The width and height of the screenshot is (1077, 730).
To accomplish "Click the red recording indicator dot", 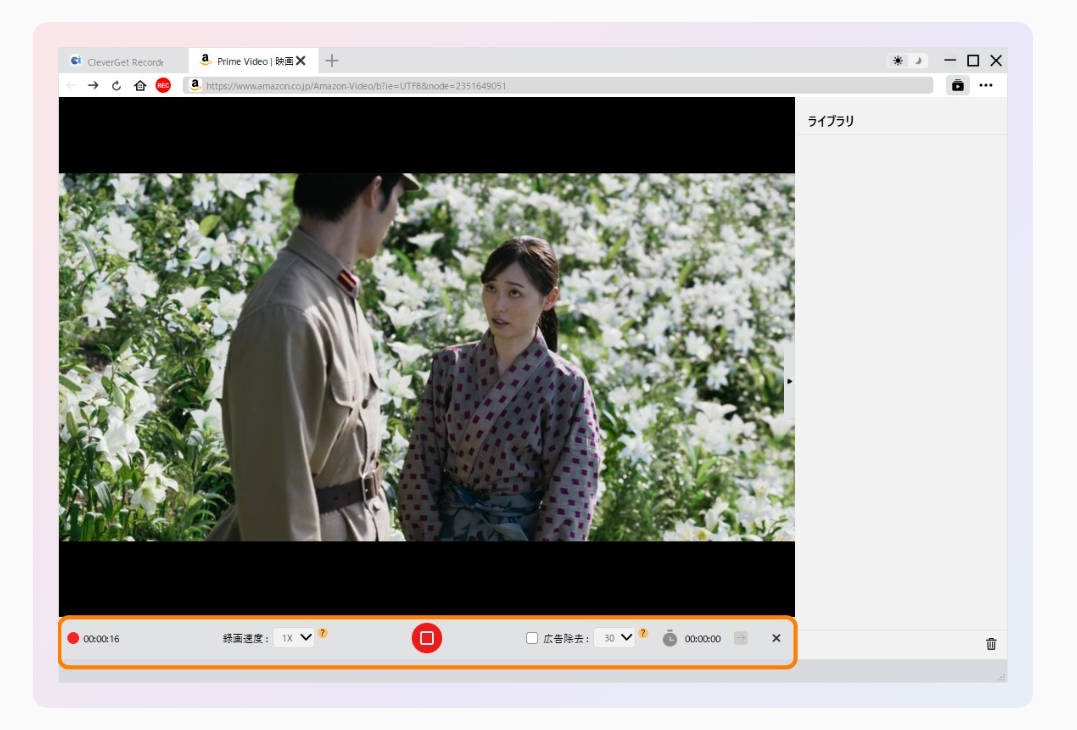I will [x=73, y=638].
